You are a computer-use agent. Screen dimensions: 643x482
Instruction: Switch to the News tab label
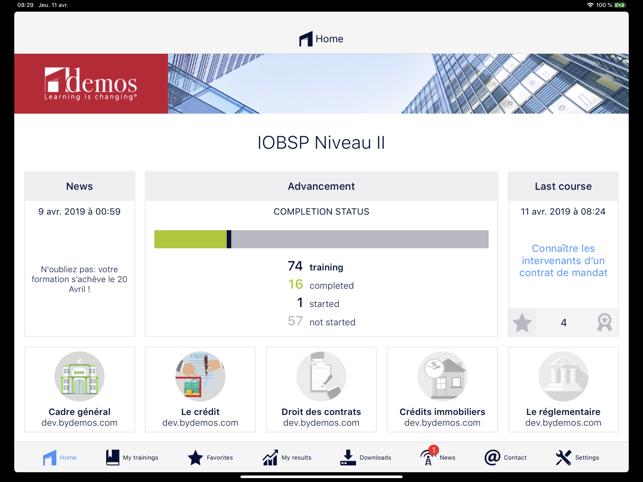point(447,457)
